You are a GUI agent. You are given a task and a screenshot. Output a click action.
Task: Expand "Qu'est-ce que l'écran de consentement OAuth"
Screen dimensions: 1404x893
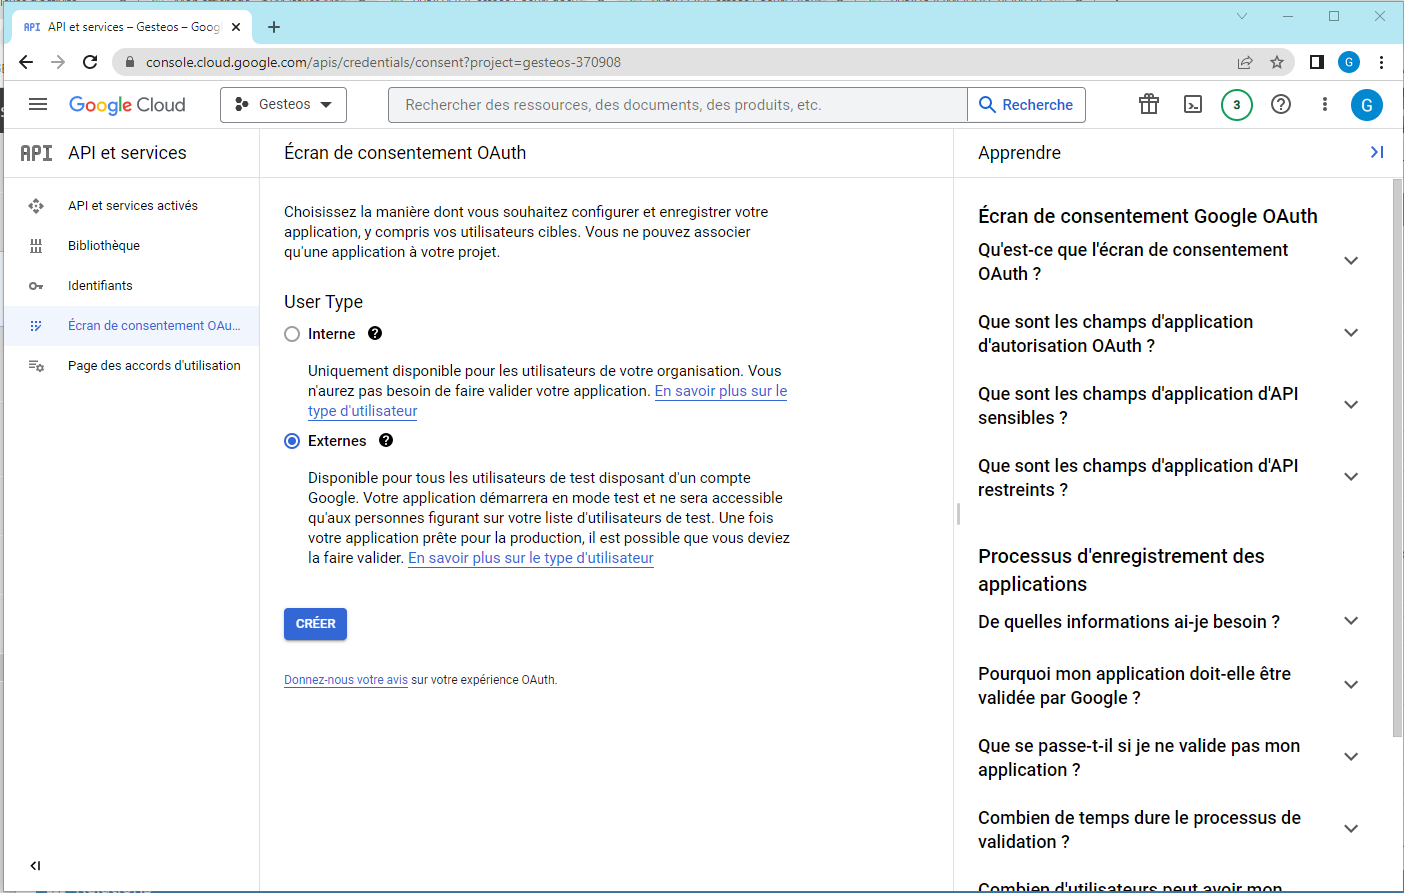[x=1351, y=261]
